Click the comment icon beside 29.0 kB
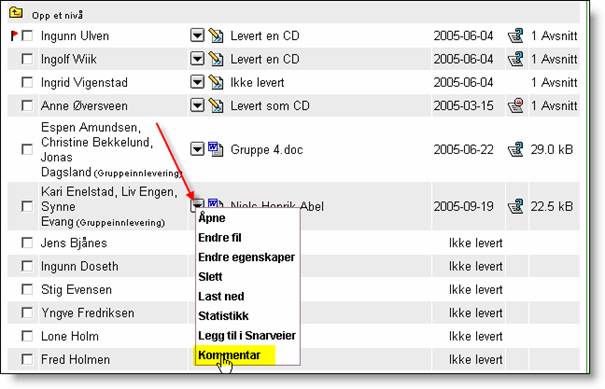605x389 pixels. point(515,149)
